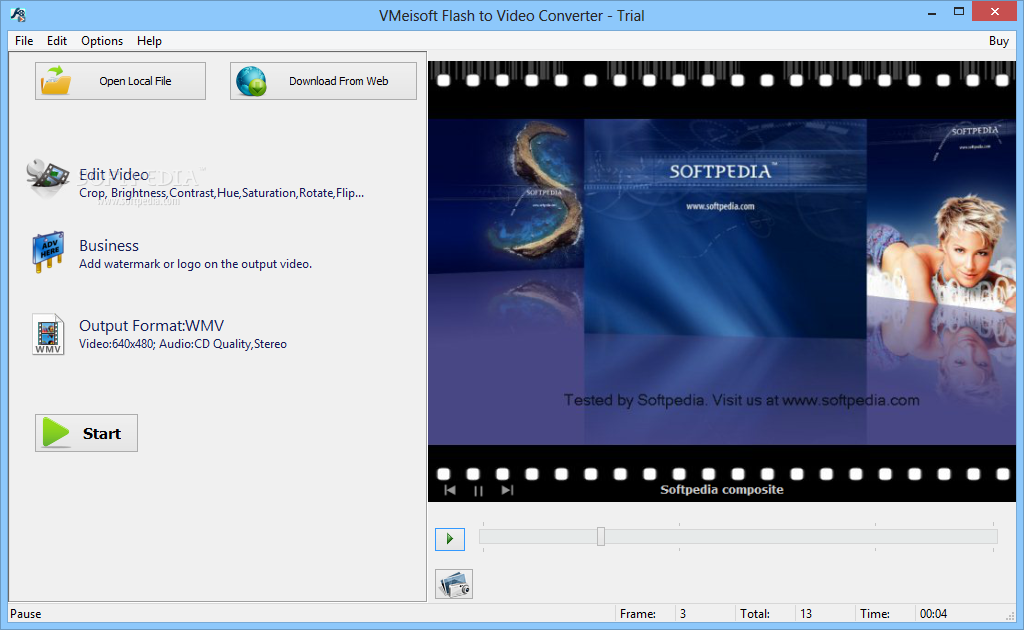Click the playback position slider thumb
The width and height of the screenshot is (1024, 630).
coord(601,537)
